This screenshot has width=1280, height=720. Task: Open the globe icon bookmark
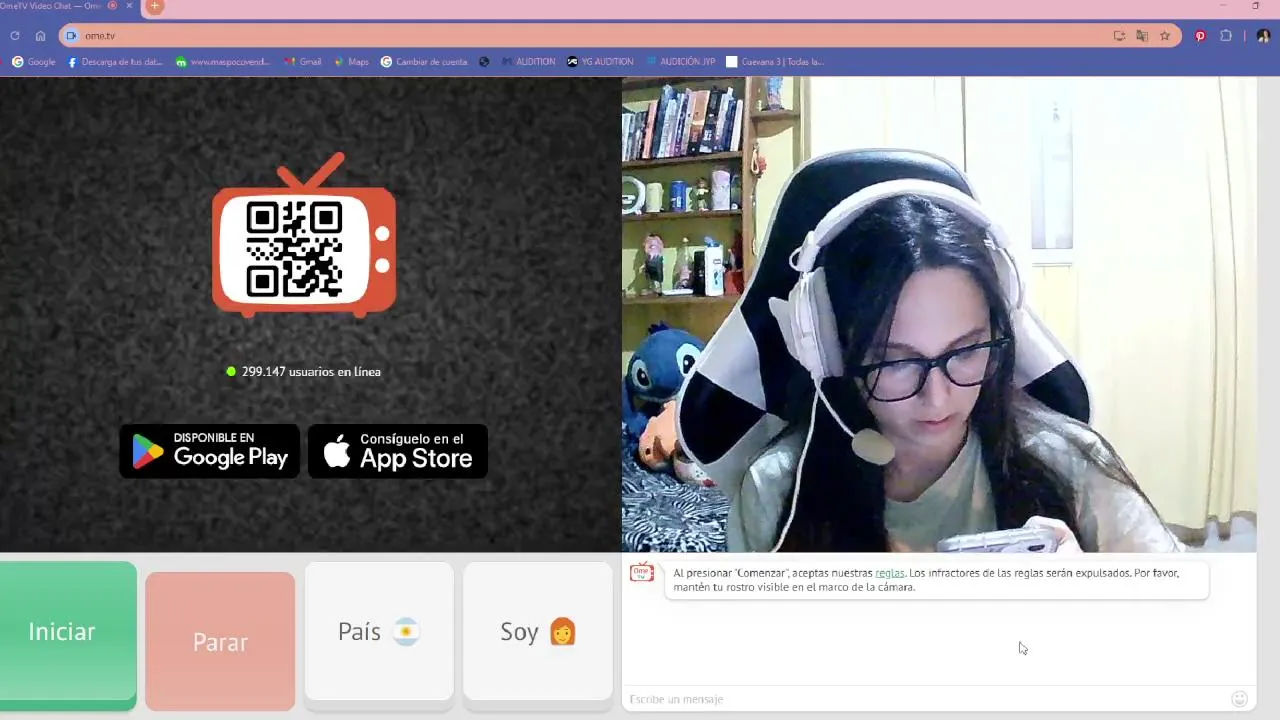[484, 62]
